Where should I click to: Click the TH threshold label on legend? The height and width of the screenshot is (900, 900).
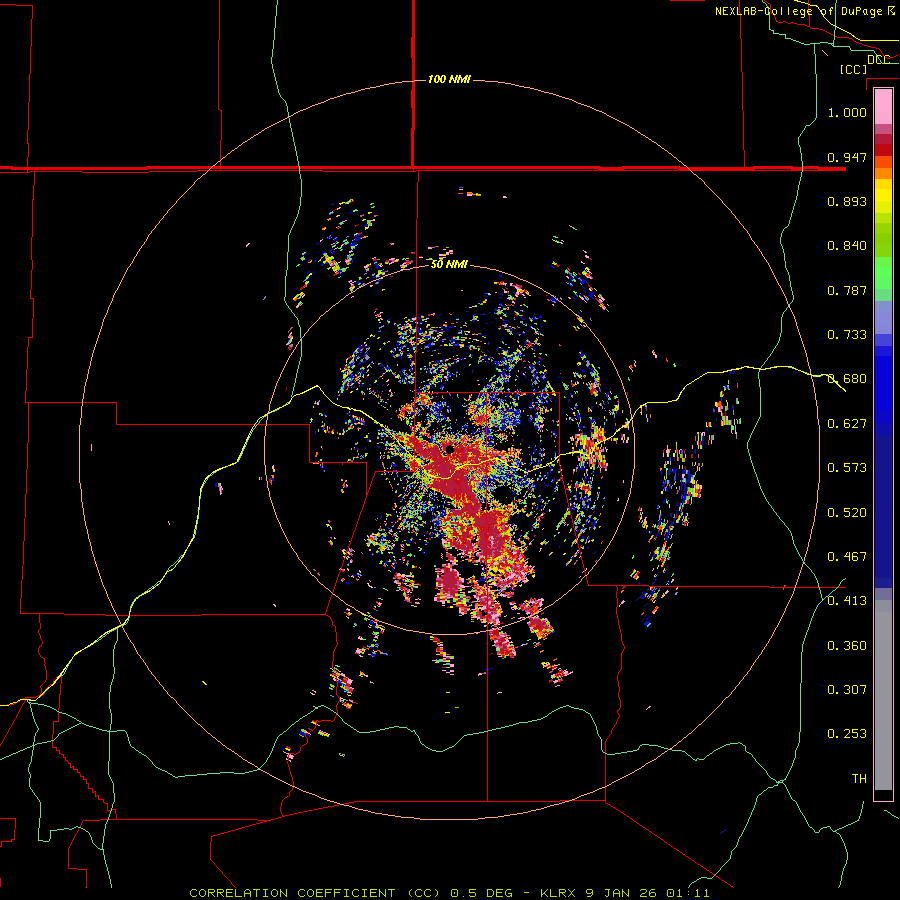click(859, 779)
